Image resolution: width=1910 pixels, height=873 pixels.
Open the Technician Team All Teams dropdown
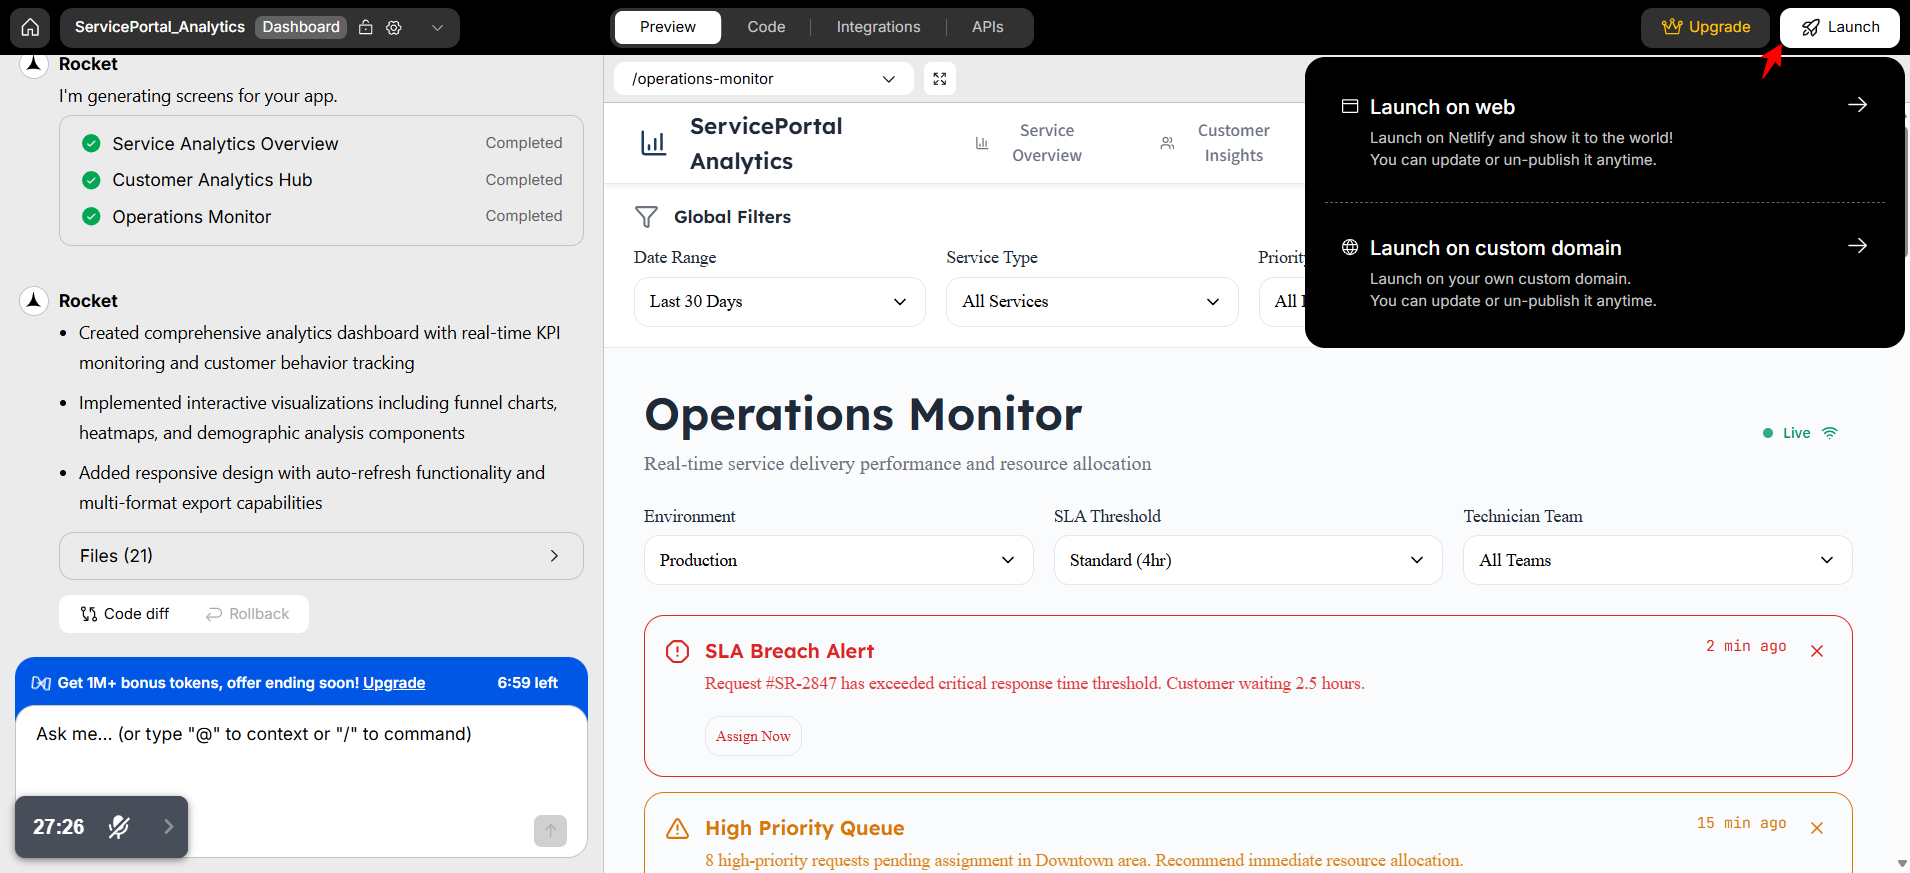click(1657, 560)
